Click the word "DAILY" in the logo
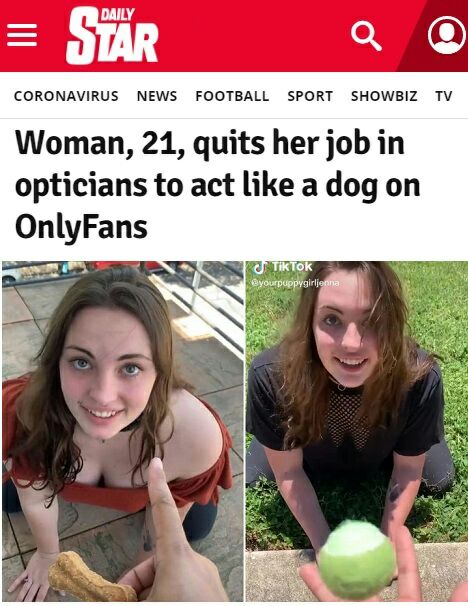This screenshot has width=468, height=606. 117,15
